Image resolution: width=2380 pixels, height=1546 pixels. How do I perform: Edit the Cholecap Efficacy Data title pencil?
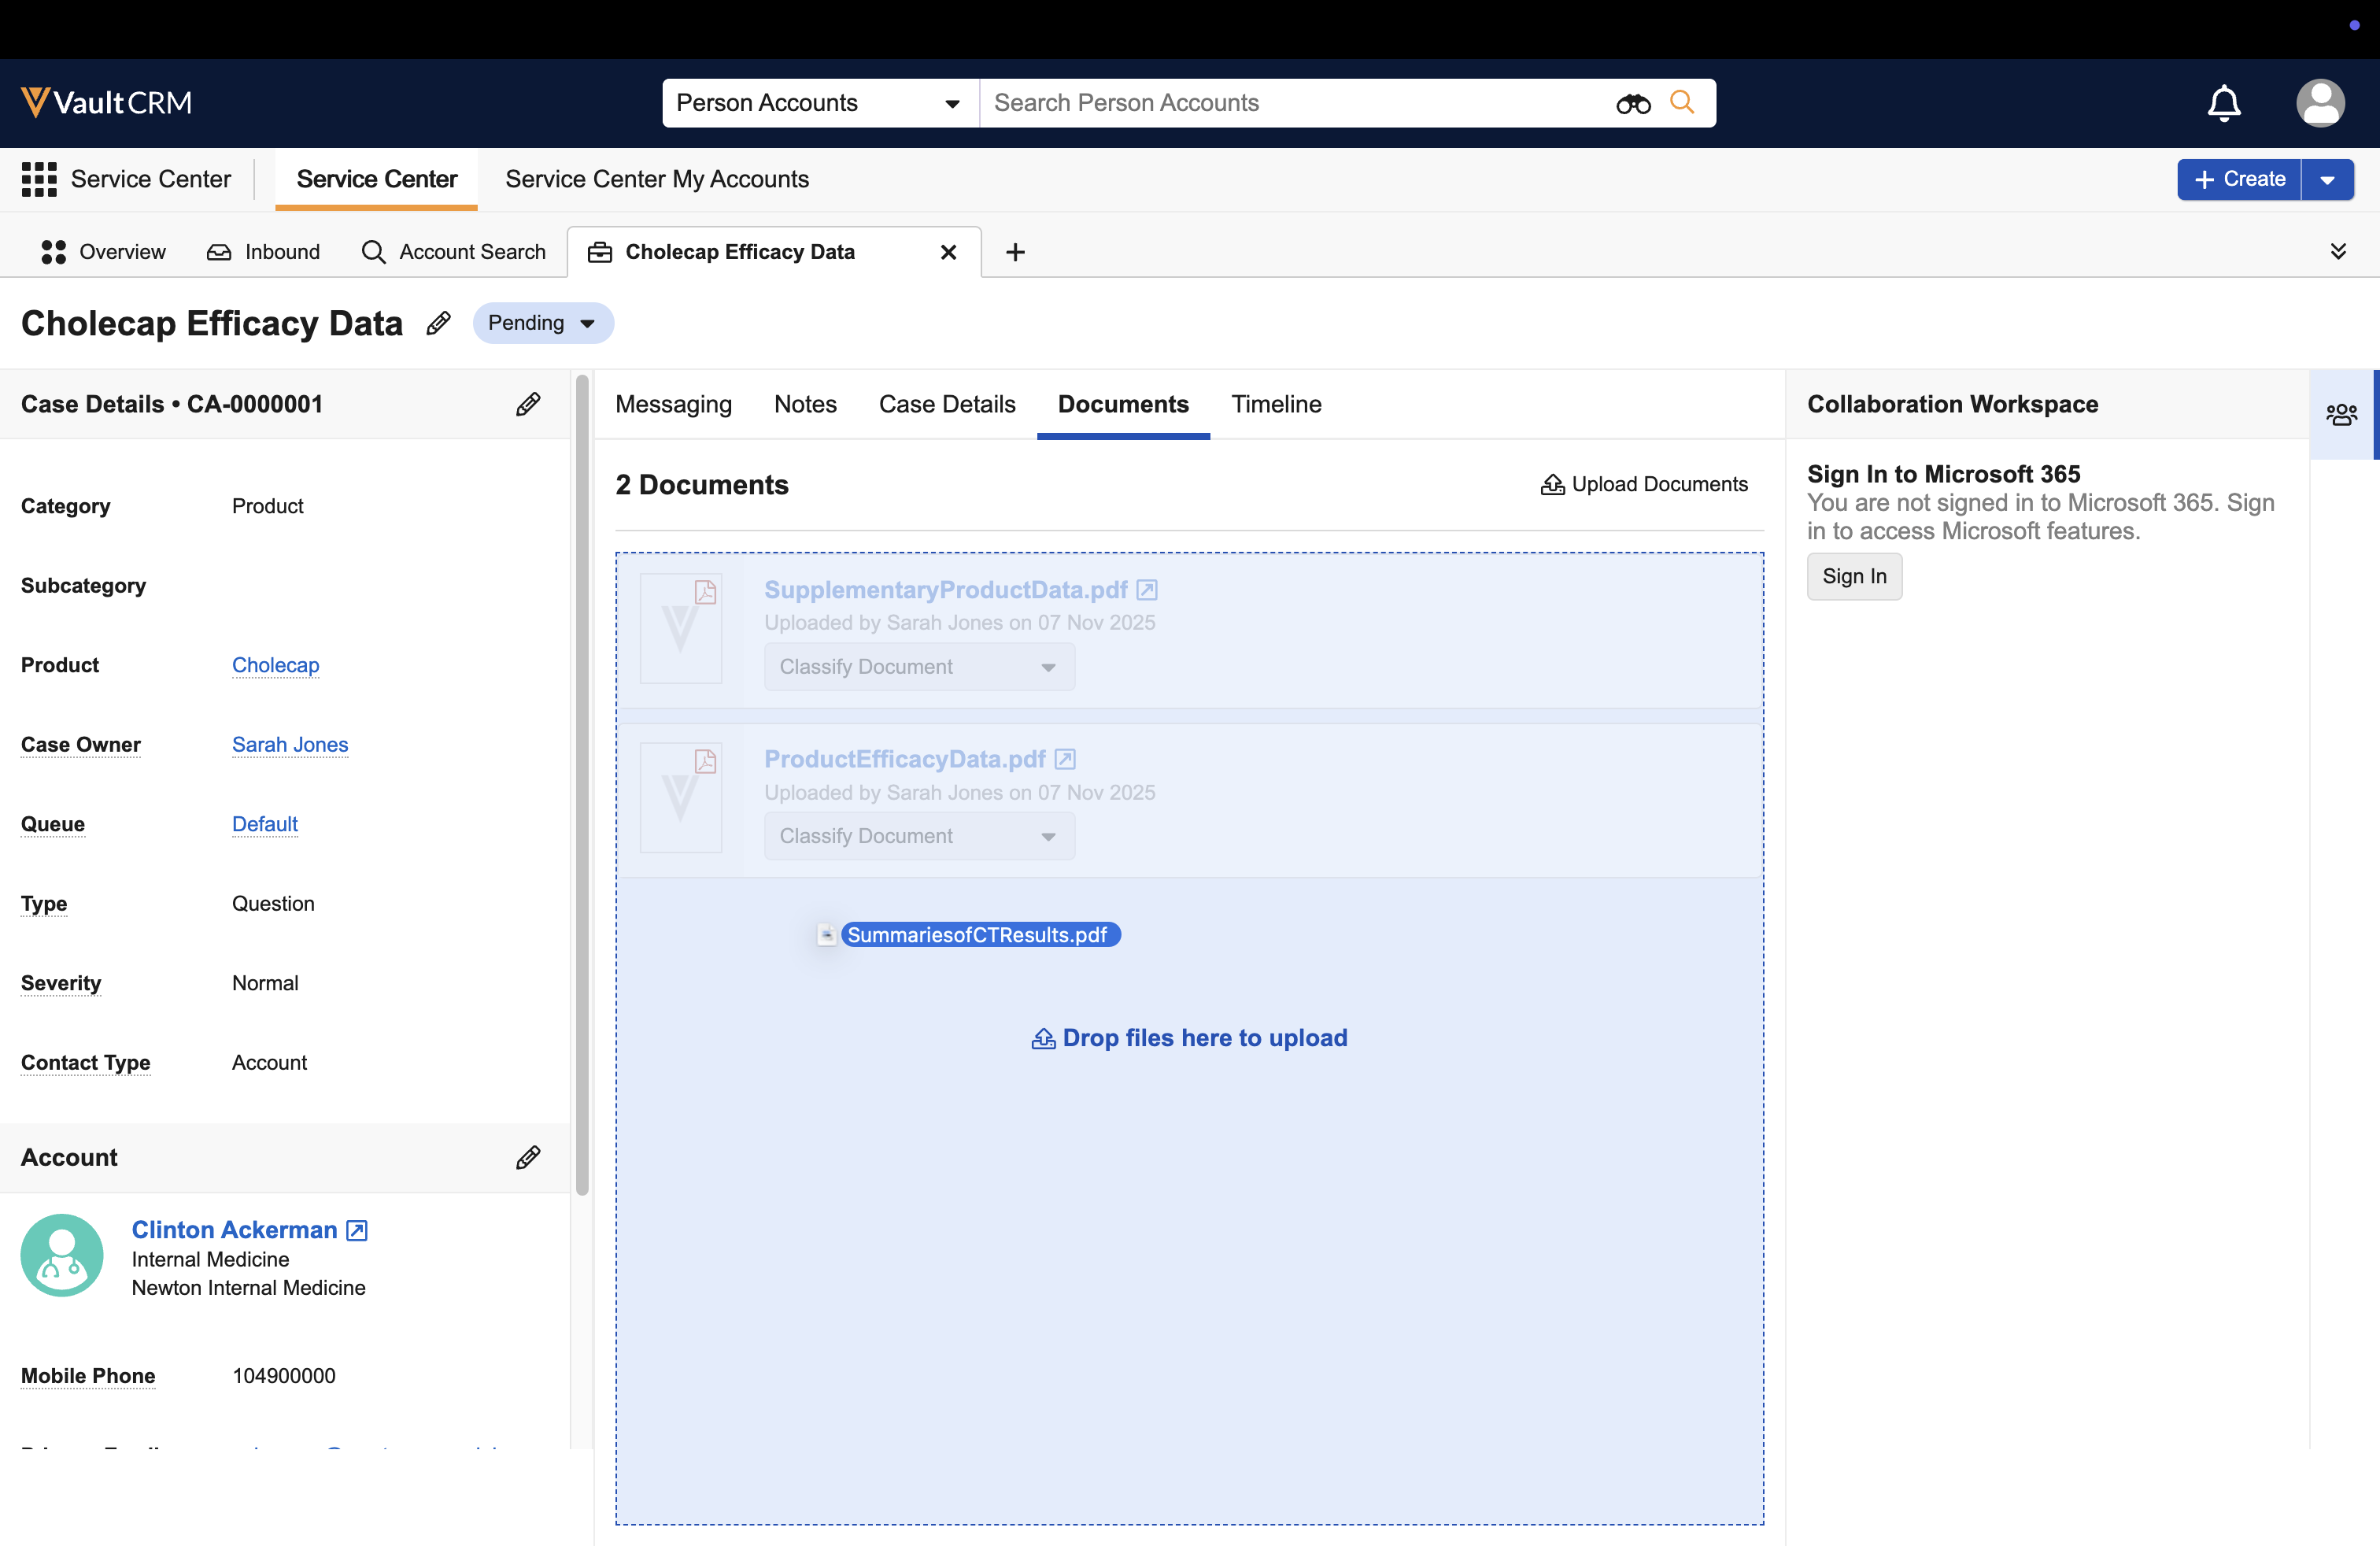tap(438, 323)
